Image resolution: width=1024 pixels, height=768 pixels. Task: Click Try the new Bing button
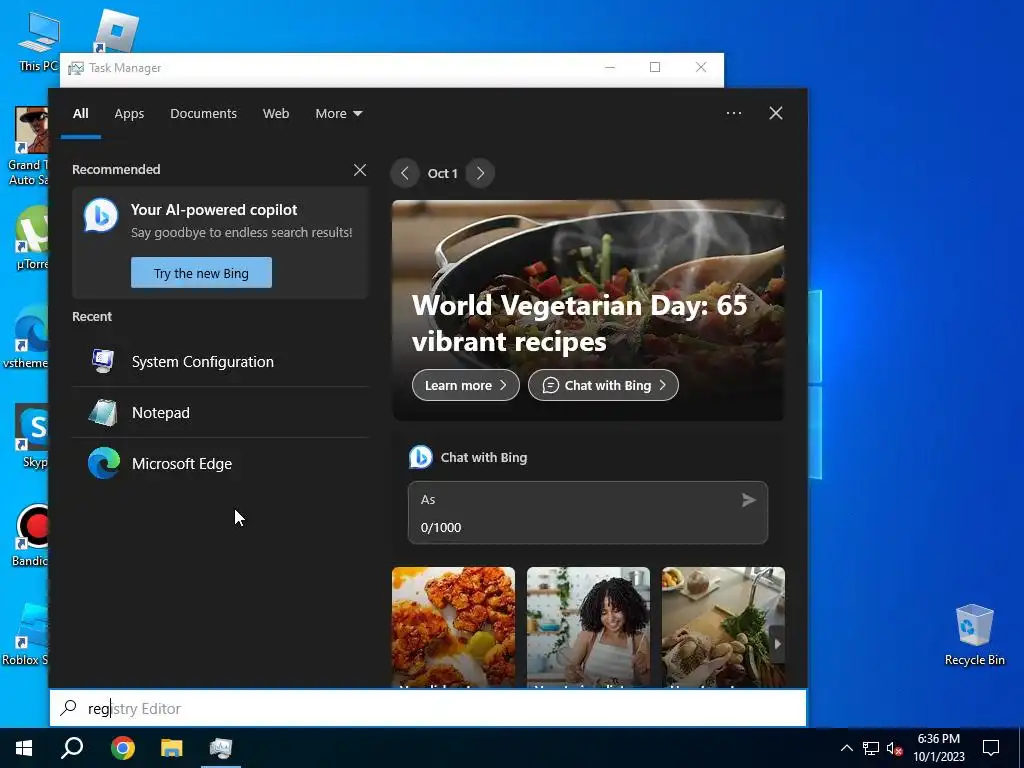point(201,272)
